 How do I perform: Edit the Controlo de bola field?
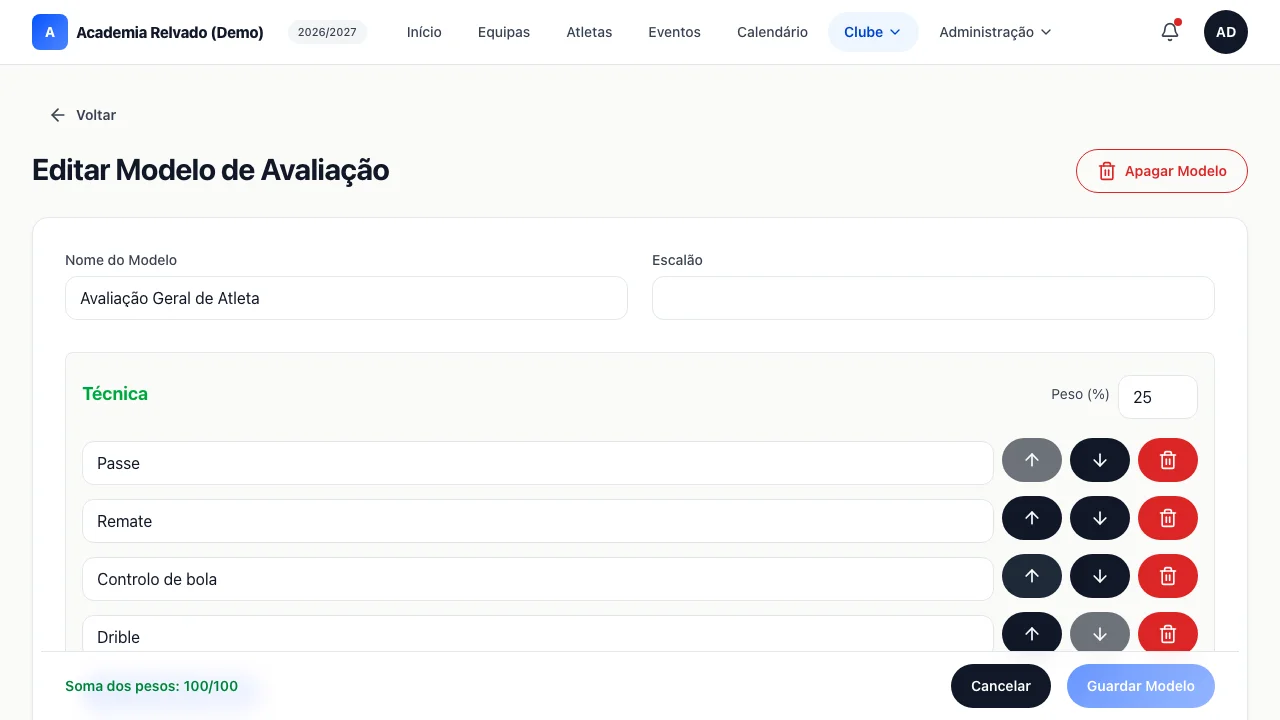click(x=538, y=579)
